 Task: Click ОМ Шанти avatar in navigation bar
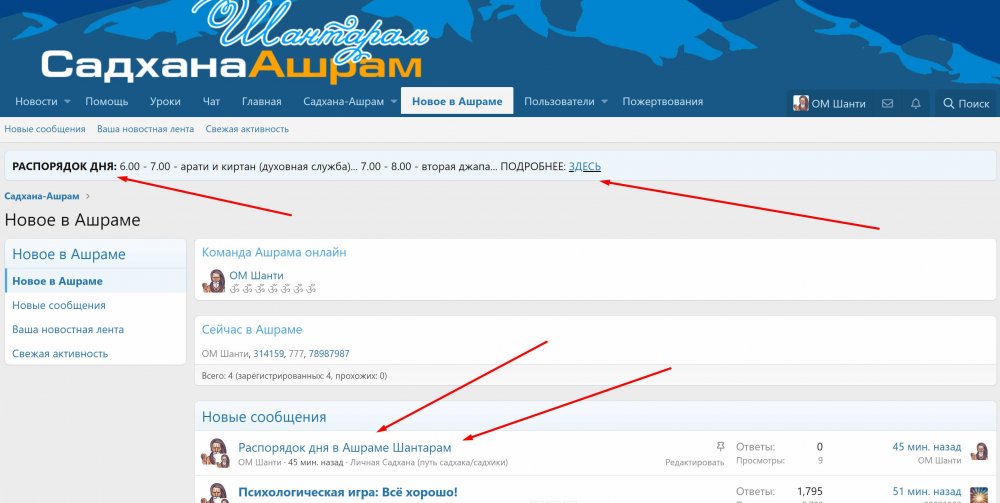[x=800, y=103]
